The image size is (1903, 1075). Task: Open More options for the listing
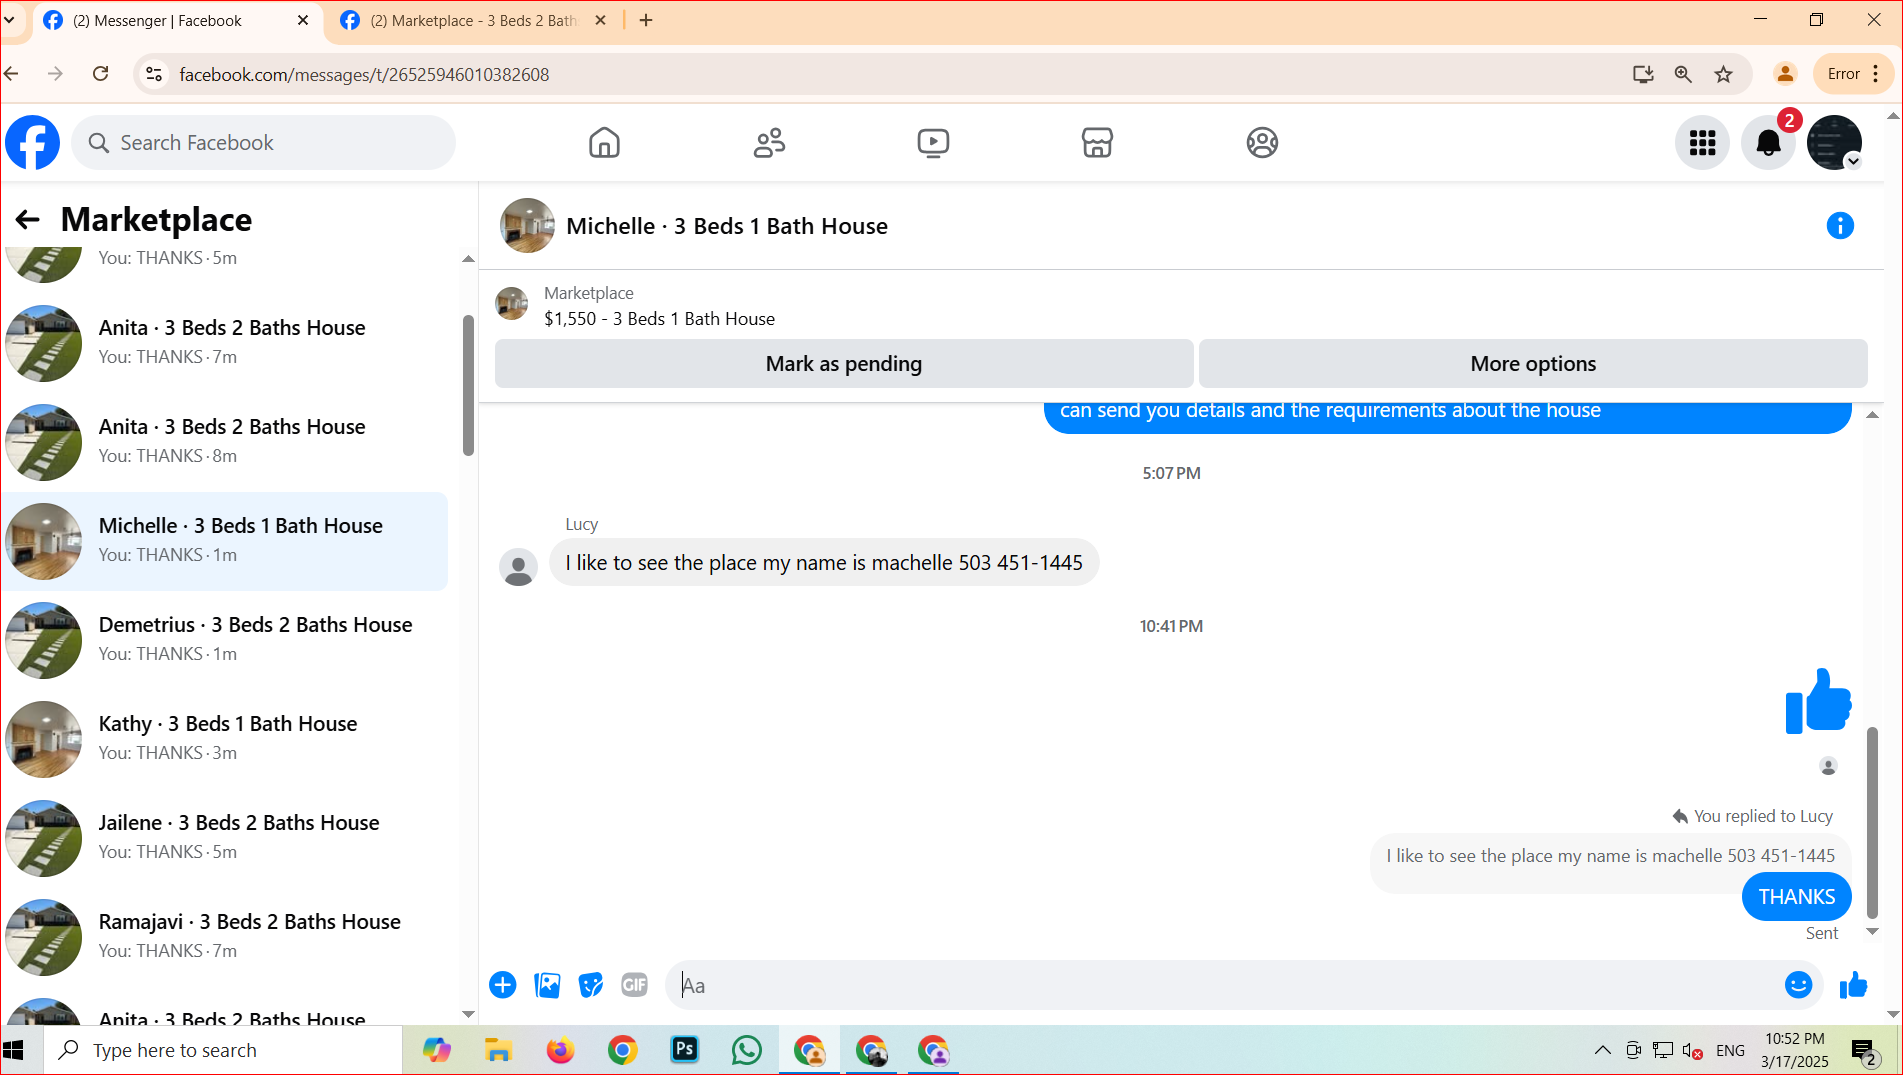point(1533,364)
